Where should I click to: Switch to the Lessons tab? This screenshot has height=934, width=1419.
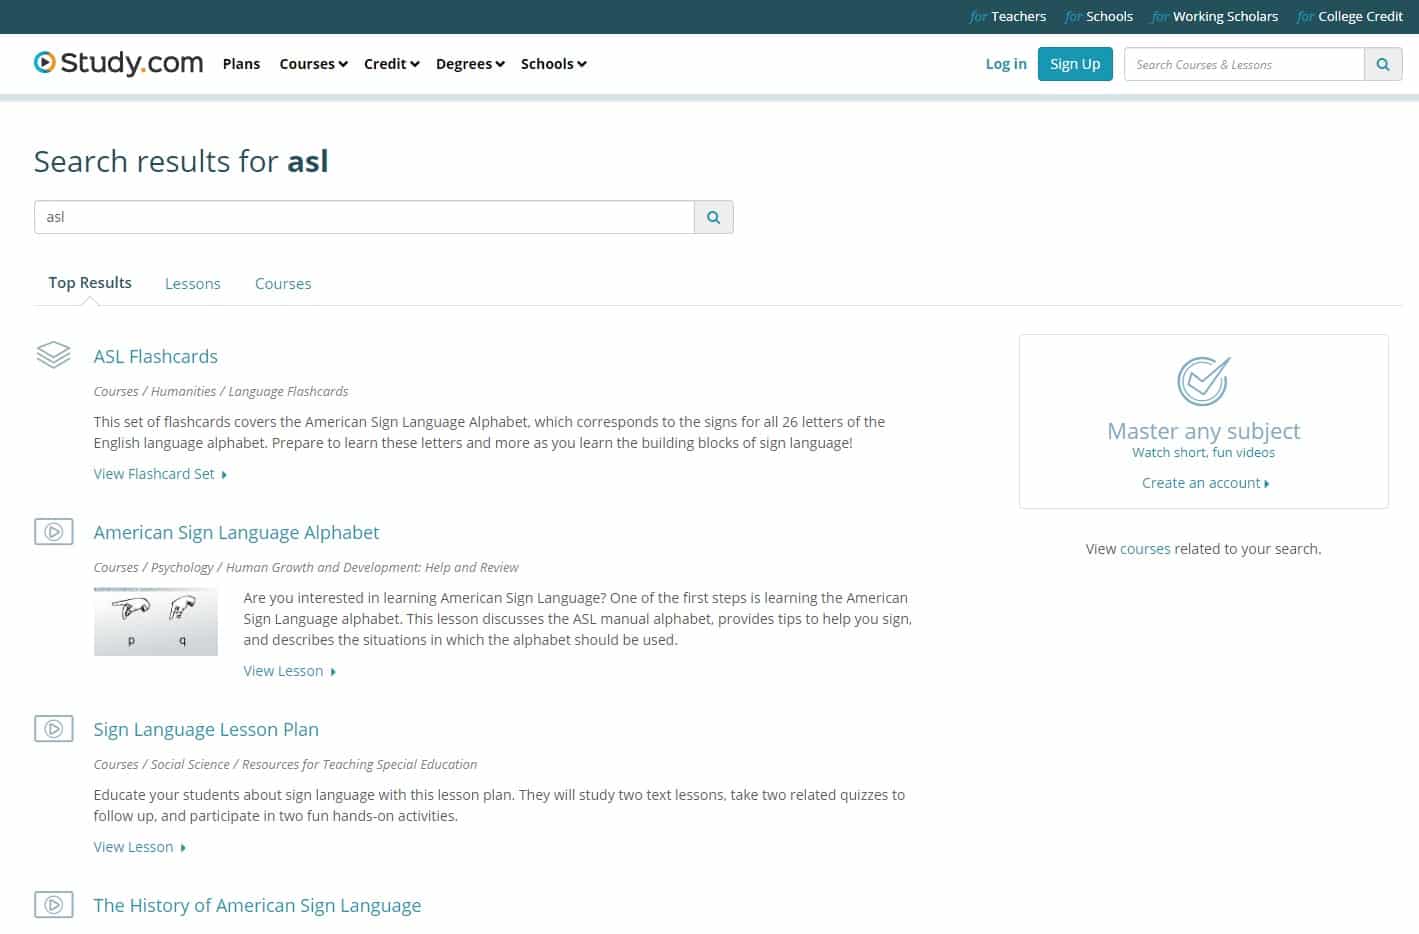(x=192, y=284)
